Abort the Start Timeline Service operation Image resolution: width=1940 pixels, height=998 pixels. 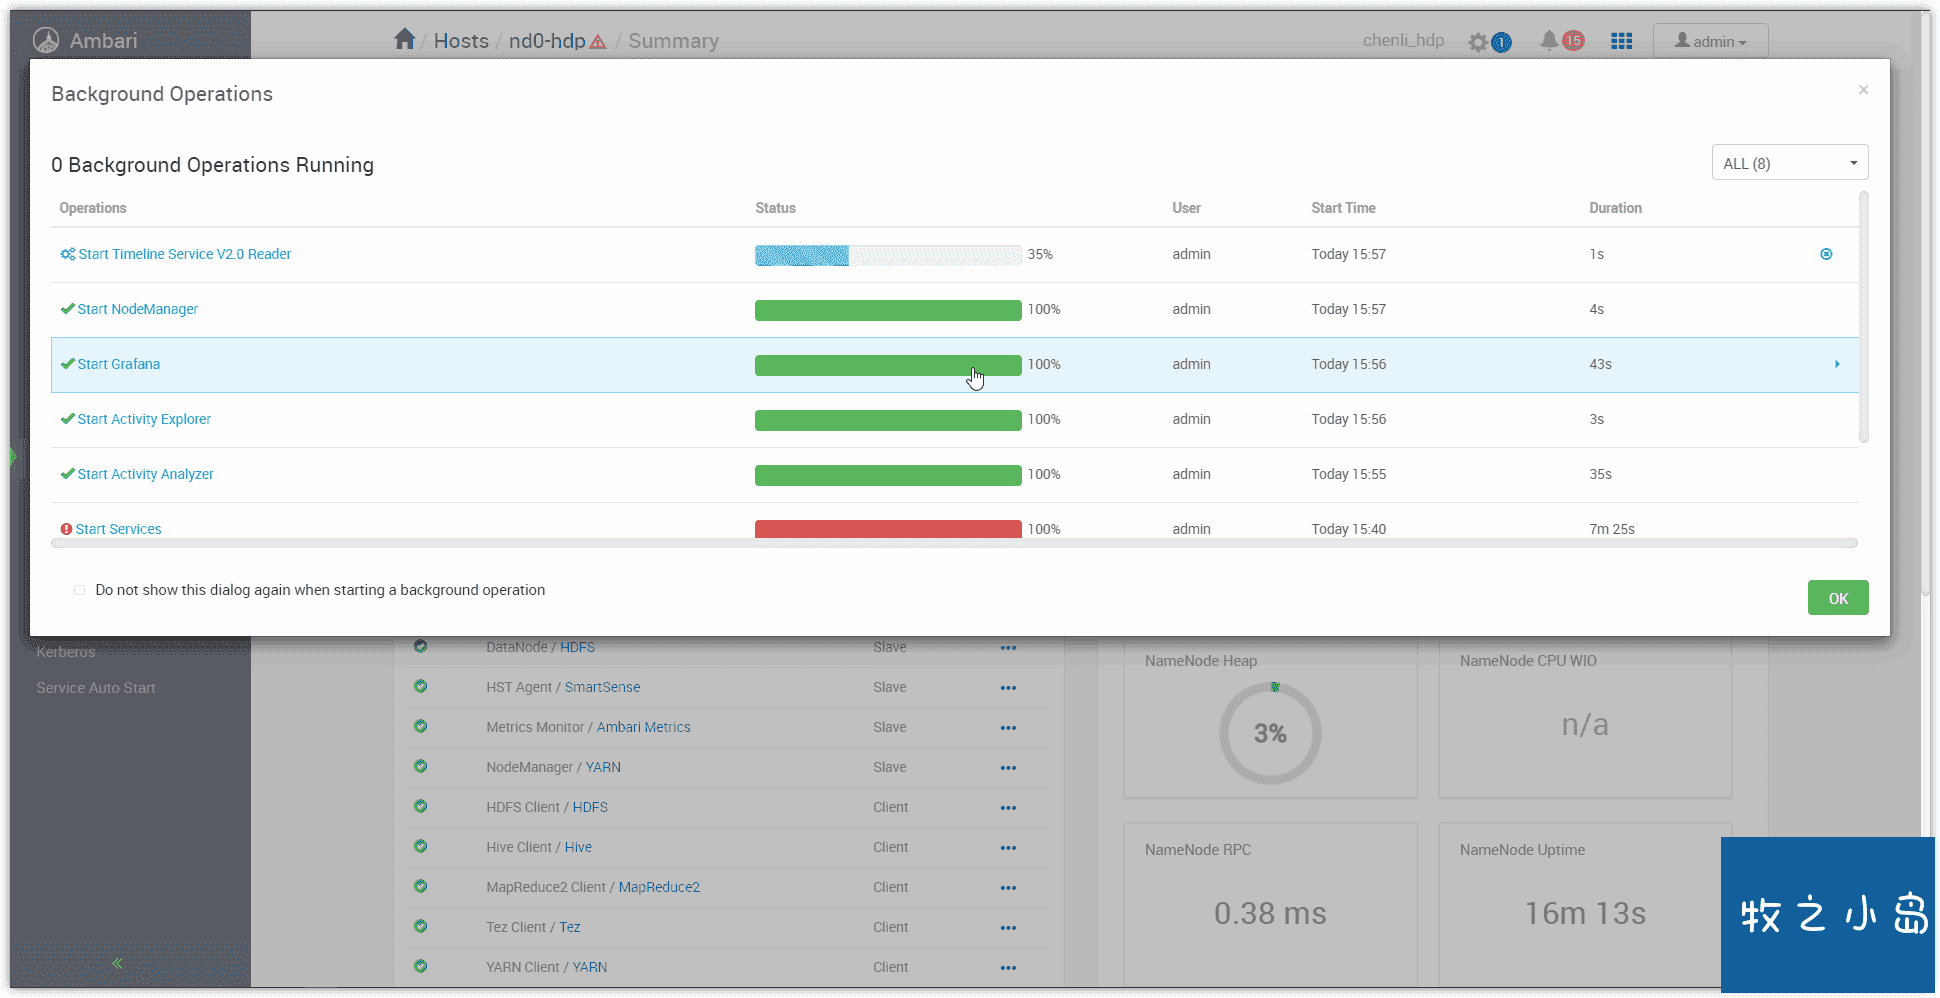point(1826,254)
